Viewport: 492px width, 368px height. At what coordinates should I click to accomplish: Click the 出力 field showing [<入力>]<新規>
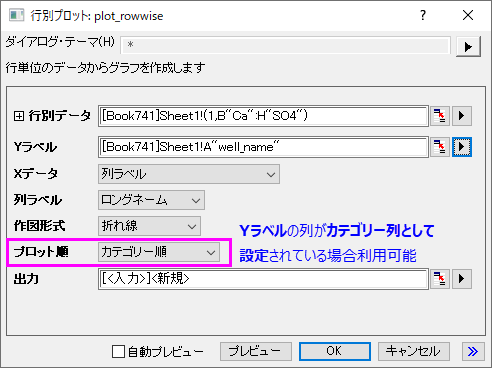[x=263, y=279]
